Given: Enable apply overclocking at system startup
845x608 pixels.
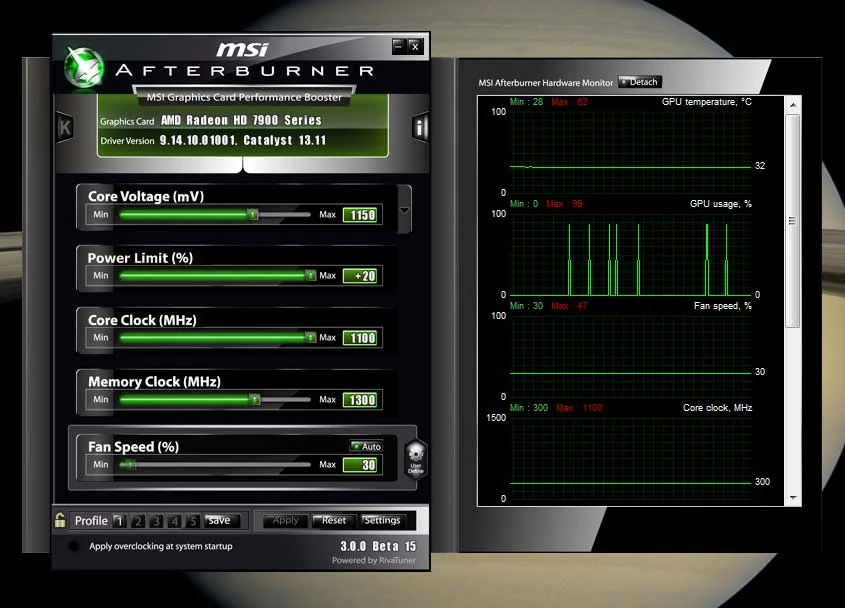Looking at the screenshot, I should tap(74, 546).
